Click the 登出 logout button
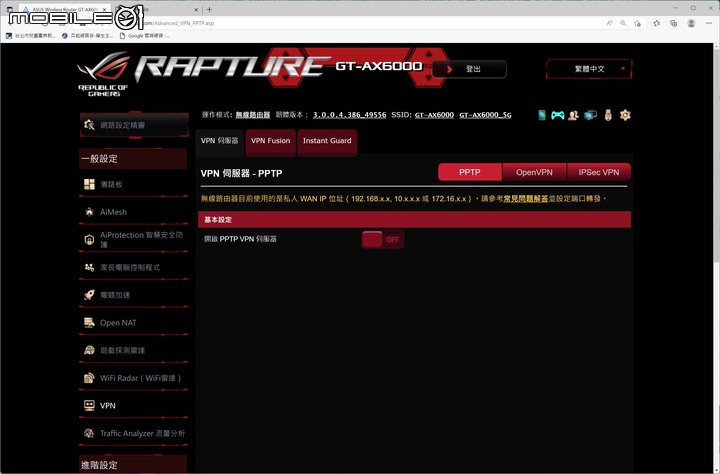Screen dimensions: 720x474 coord(469,69)
